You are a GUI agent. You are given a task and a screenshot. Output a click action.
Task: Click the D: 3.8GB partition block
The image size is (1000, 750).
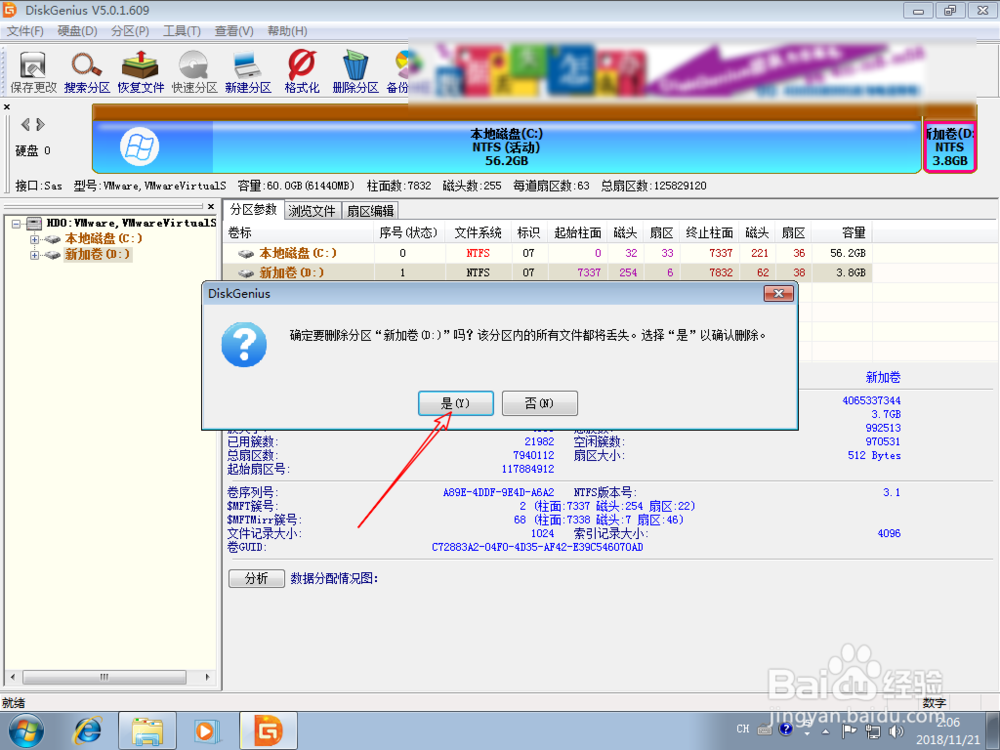[950, 147]
